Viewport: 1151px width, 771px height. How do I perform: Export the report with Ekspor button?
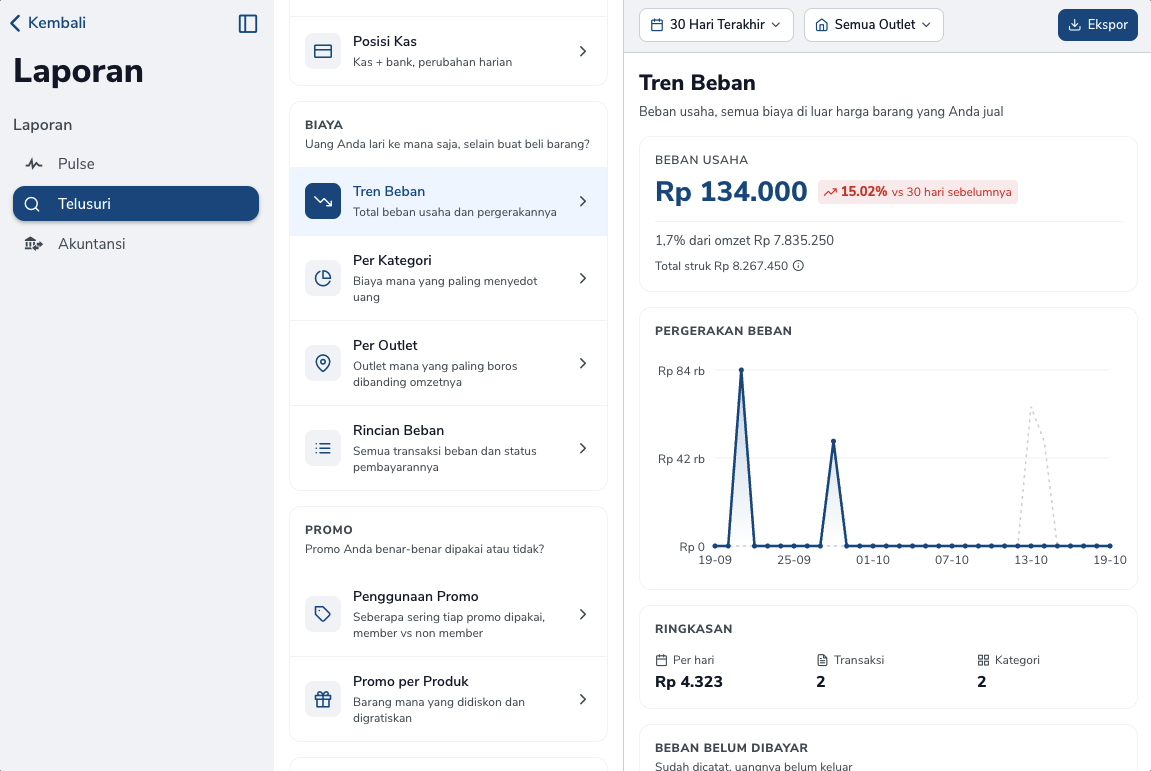(x=1097, y=25)
